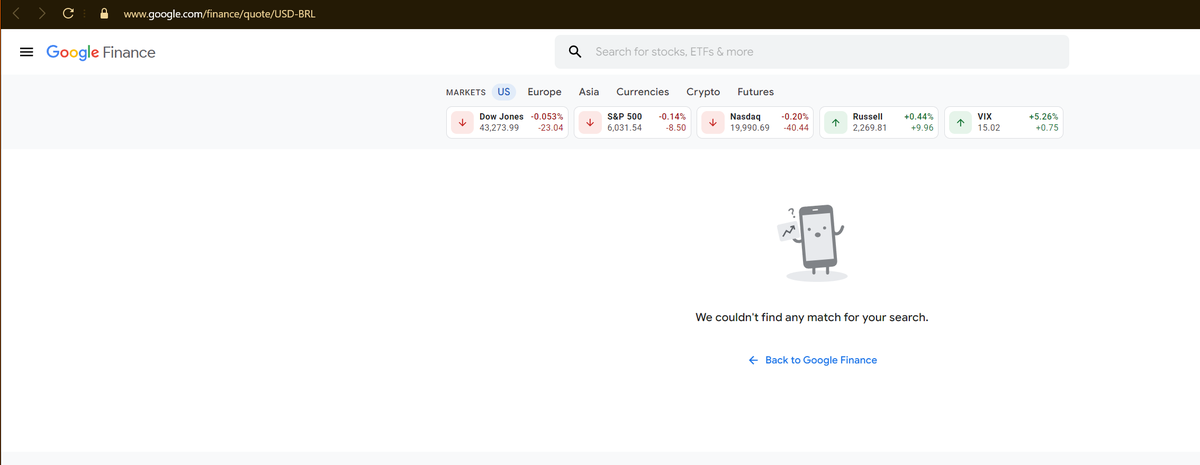The height and width of the screenshot is (465, 1200).
Task: Click the Russell +0.44% change
Action: 918,117
